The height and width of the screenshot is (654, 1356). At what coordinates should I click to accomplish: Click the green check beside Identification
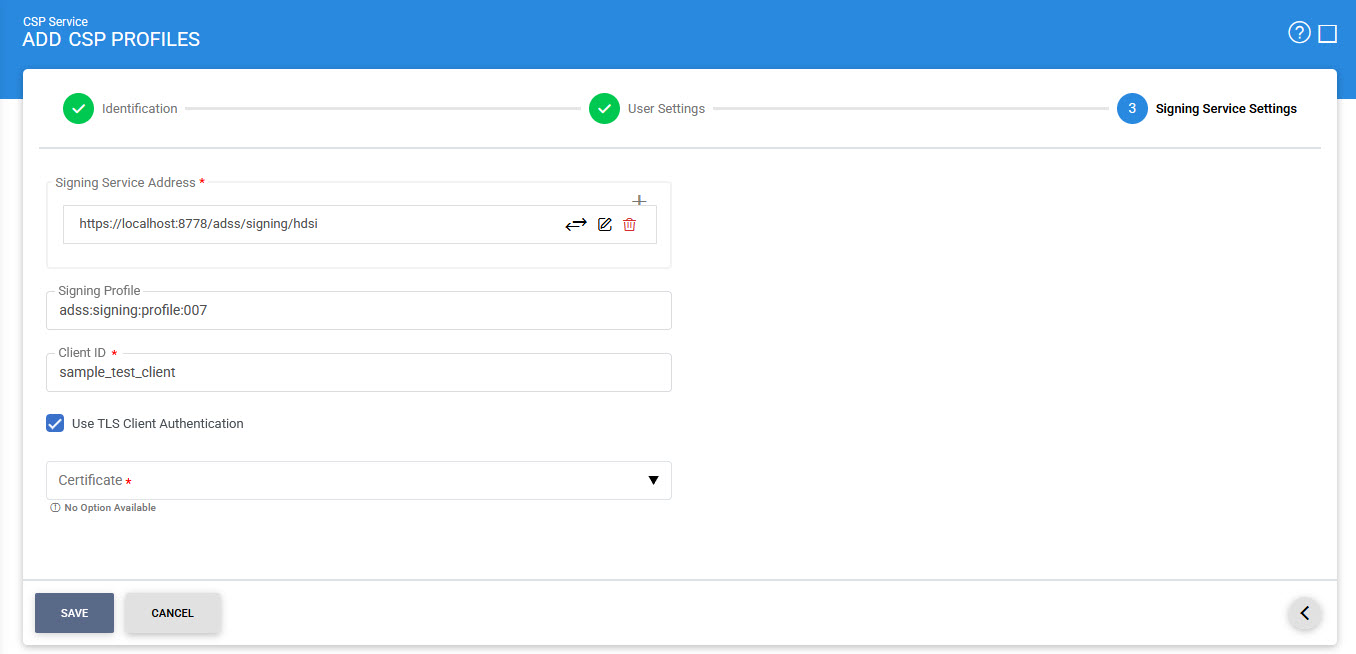point(78,109)
